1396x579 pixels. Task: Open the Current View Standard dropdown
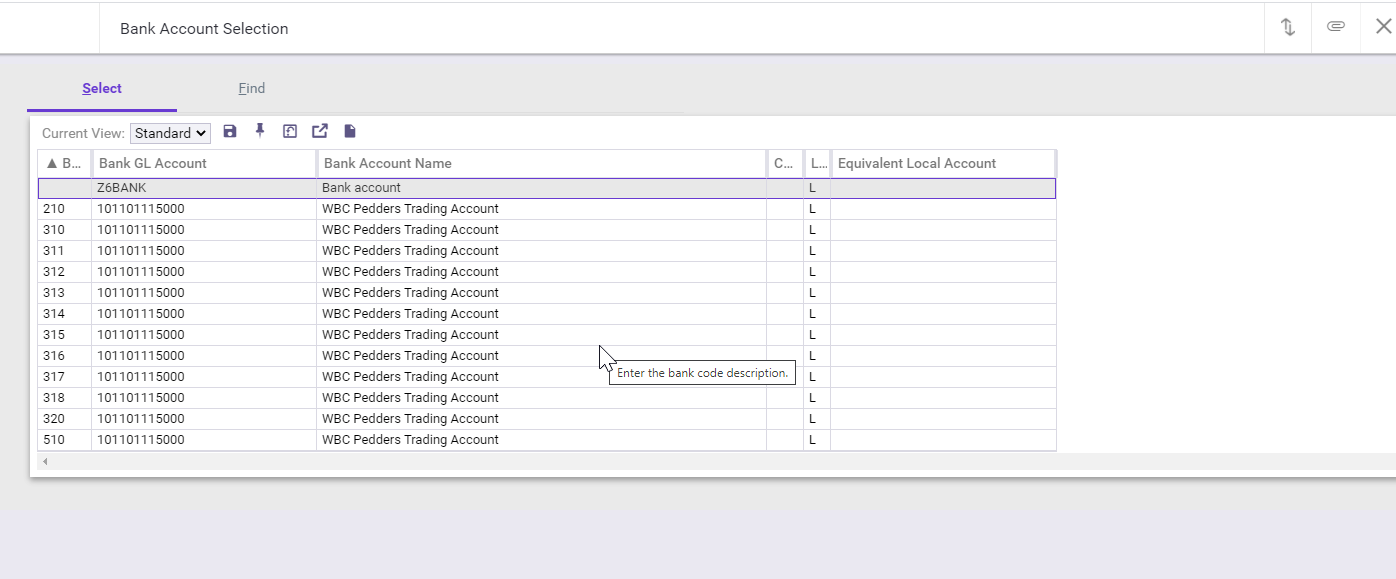170,133
